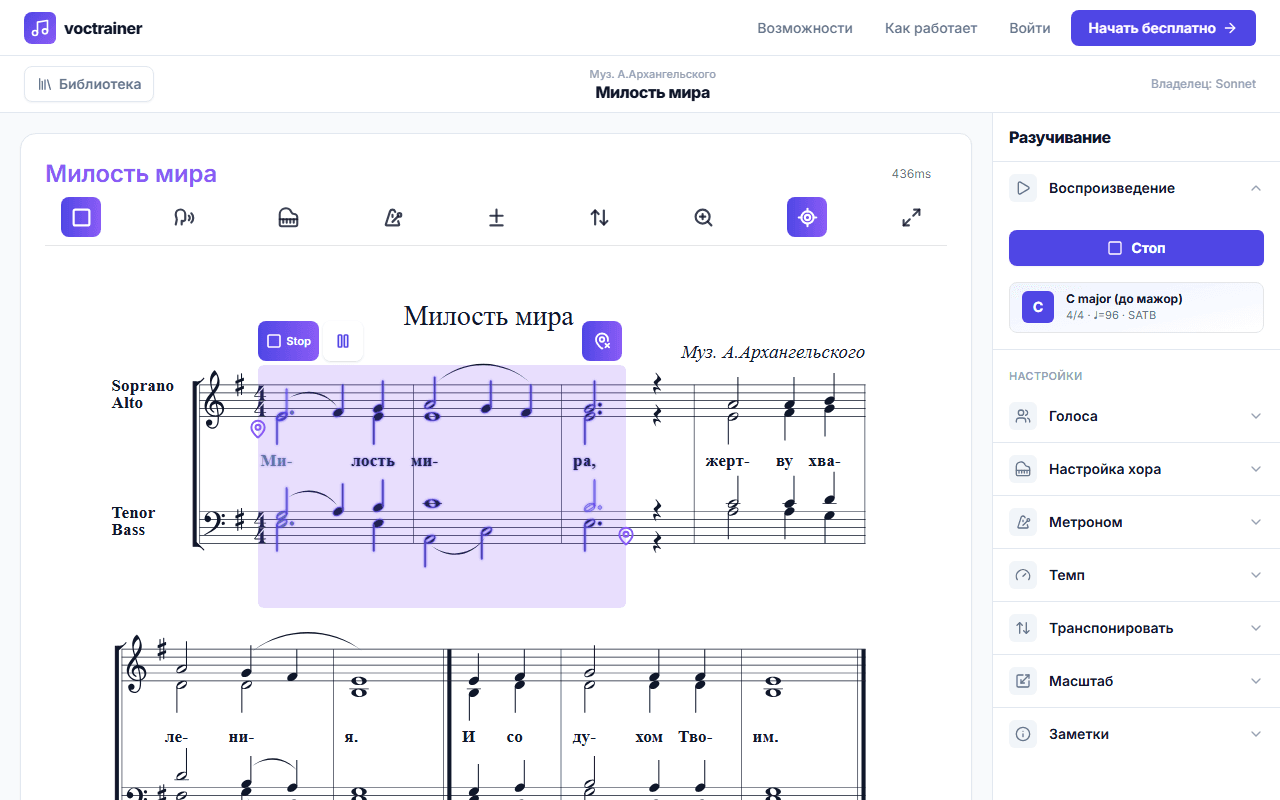Open the headphones listening tool in toolbar
Viewport: 1280px width, 800px height.
coord(184,217)
